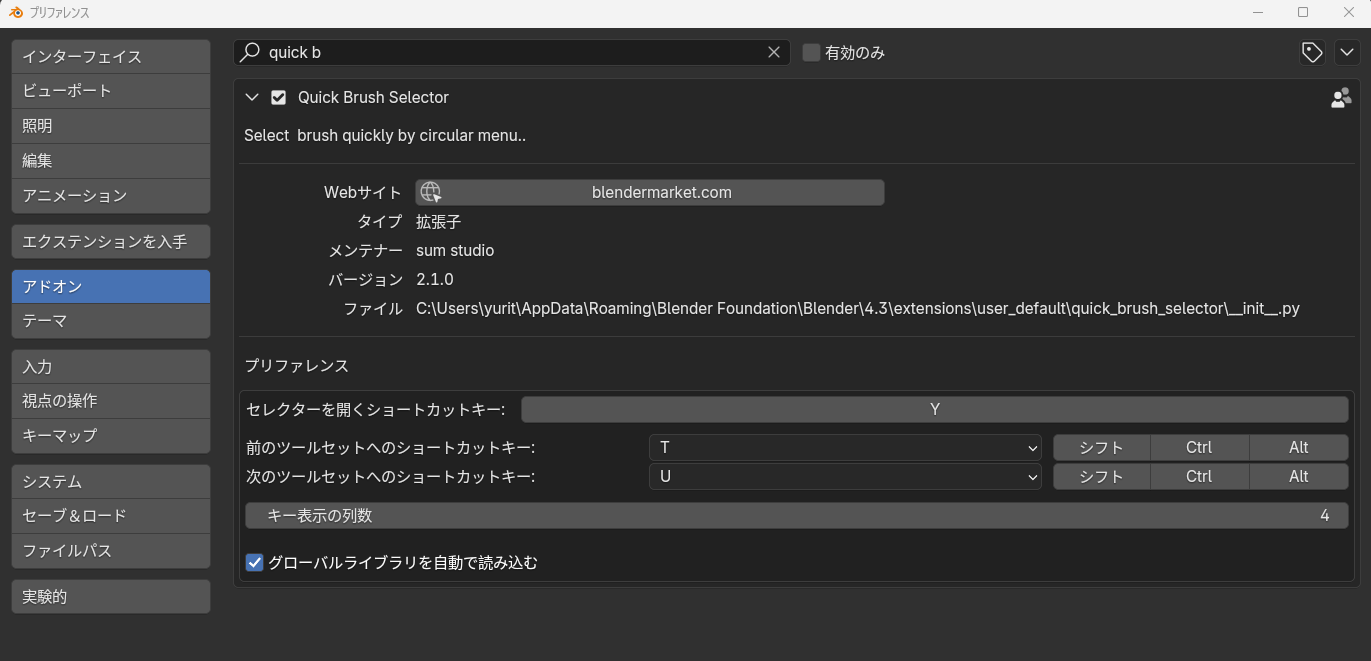Toggle Alt for next toolset shortcut
The image size is (1371, 661).
coord(1298,476)
